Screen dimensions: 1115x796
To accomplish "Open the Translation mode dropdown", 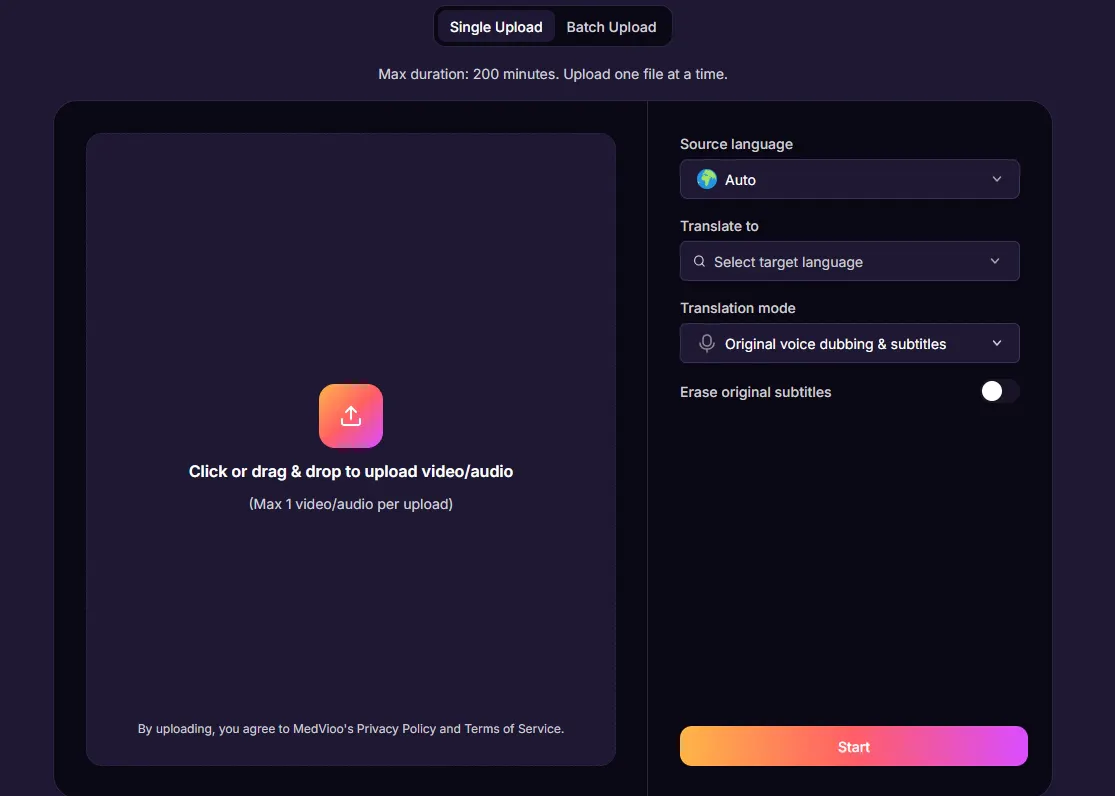I will click(850, 344).
